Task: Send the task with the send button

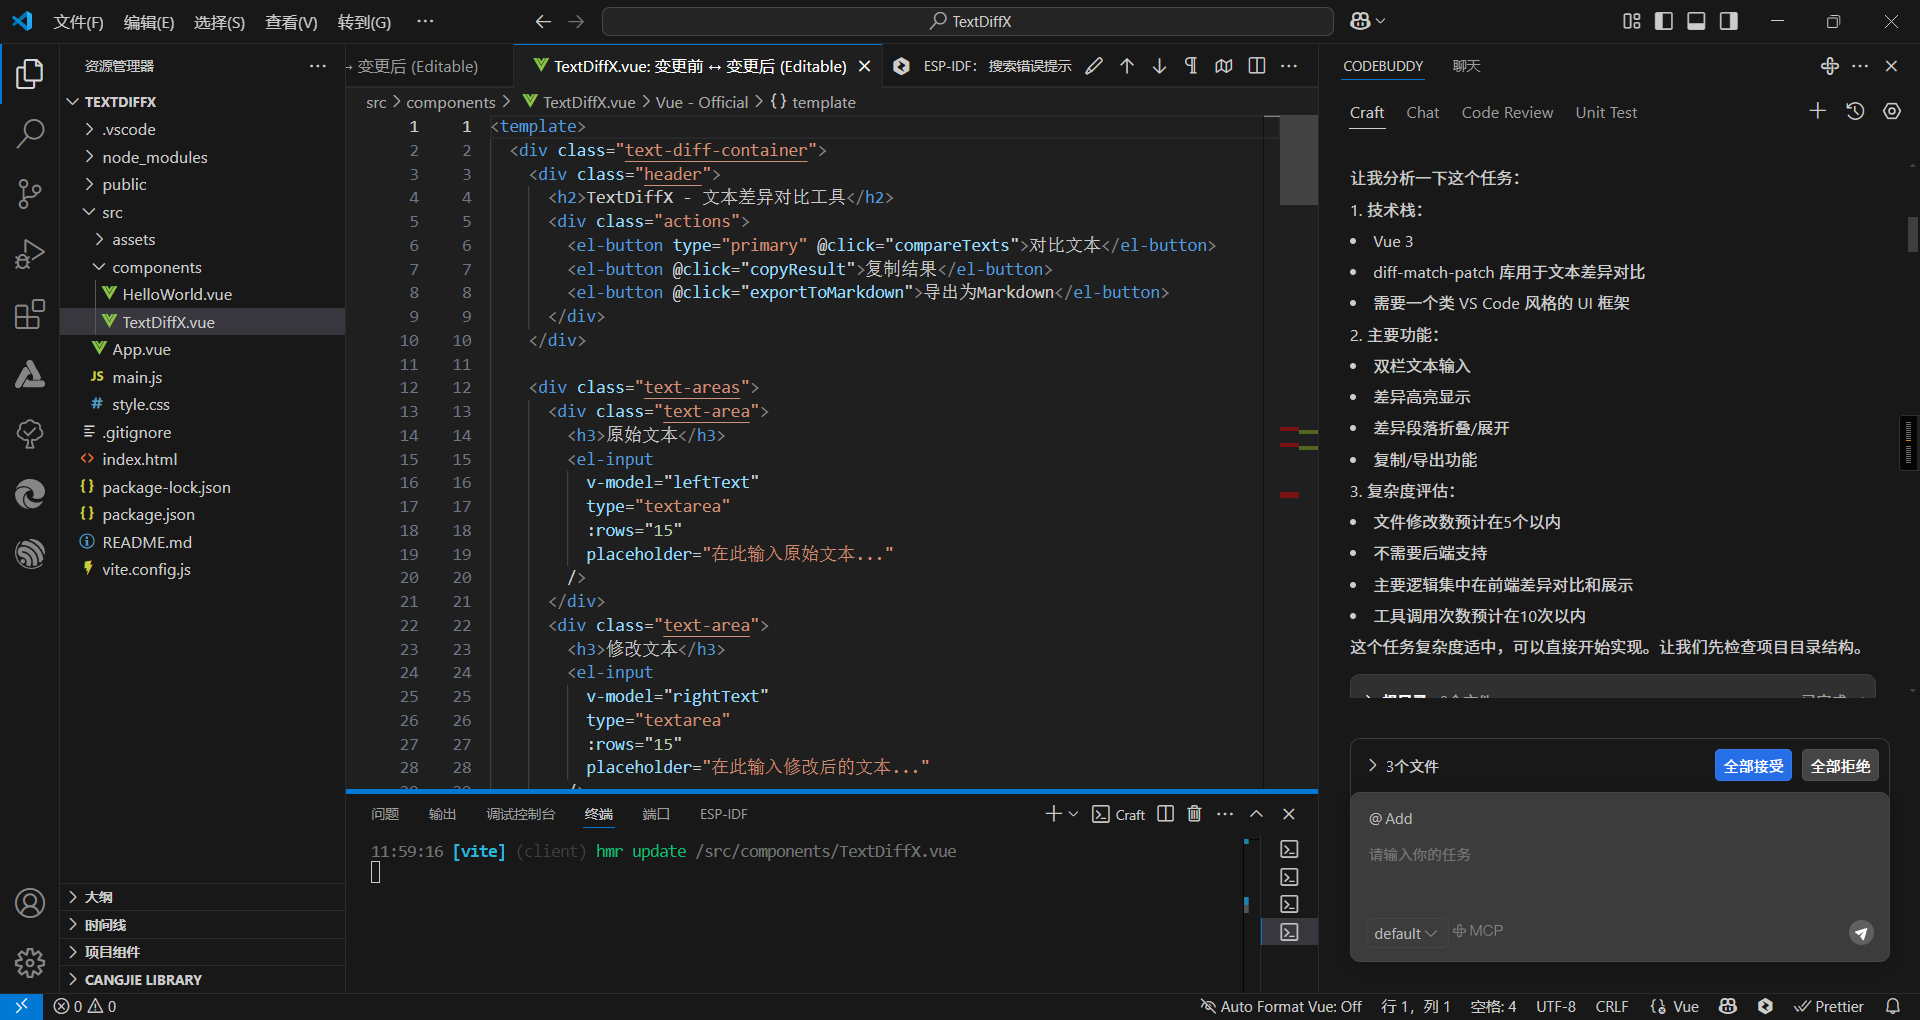Action: pos(1861,933)
